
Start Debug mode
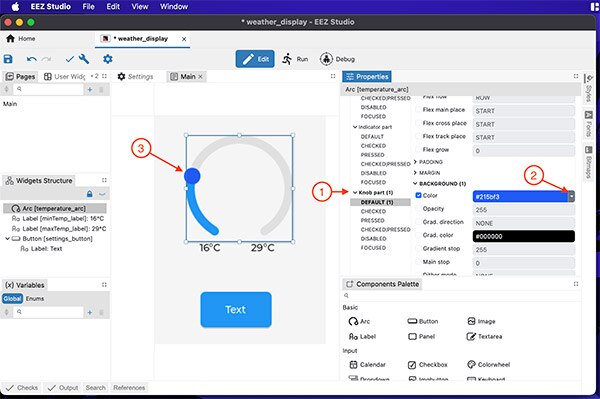338,59
